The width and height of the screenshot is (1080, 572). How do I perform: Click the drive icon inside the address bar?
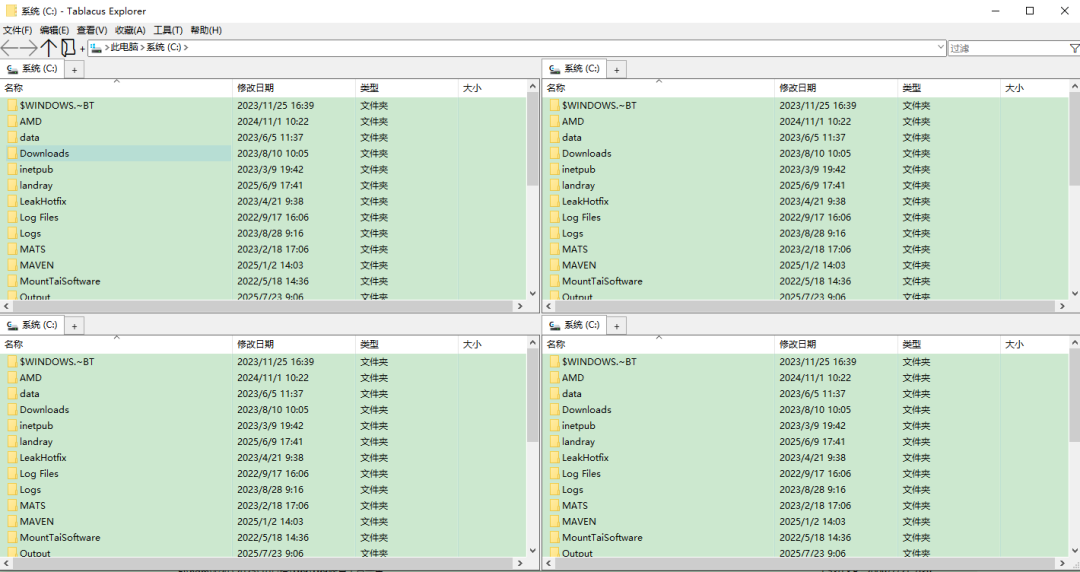coord(96,48)
